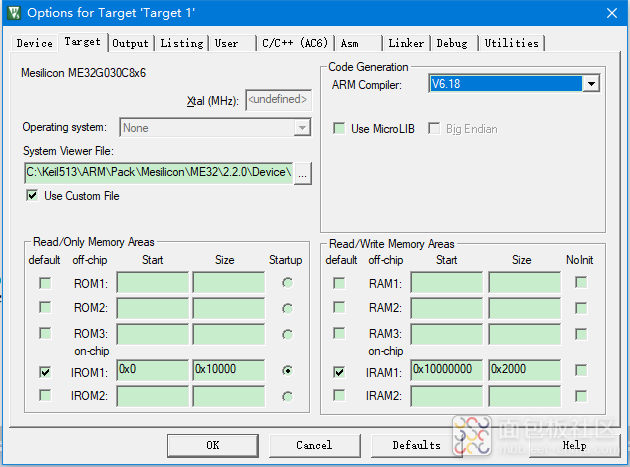Click the IROM1 Start field showing 0x0
The height and width of the screenshot is (467, 630).
coord(152,370)
